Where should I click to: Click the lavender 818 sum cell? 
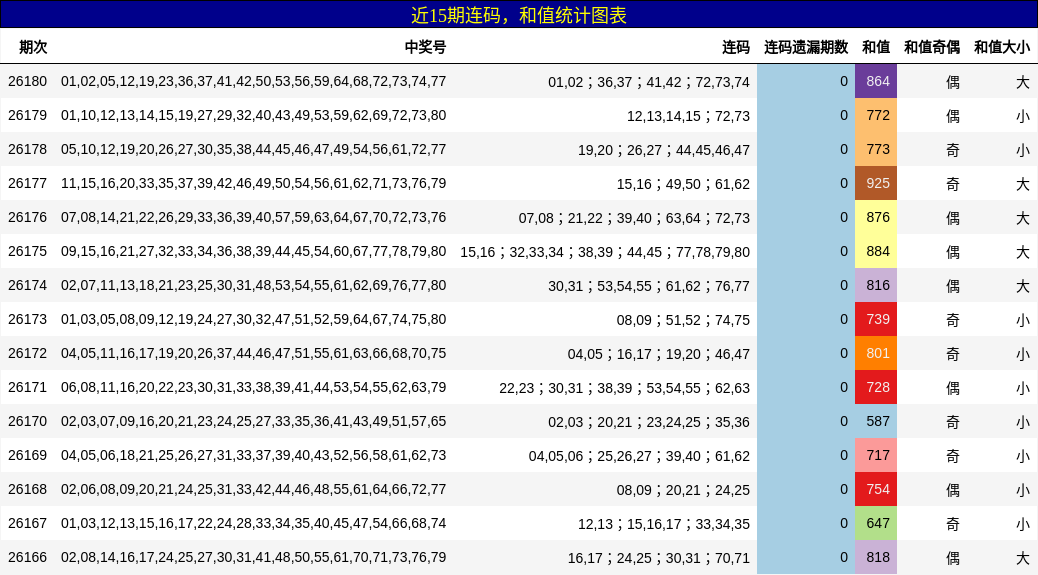tap(876, 557)
